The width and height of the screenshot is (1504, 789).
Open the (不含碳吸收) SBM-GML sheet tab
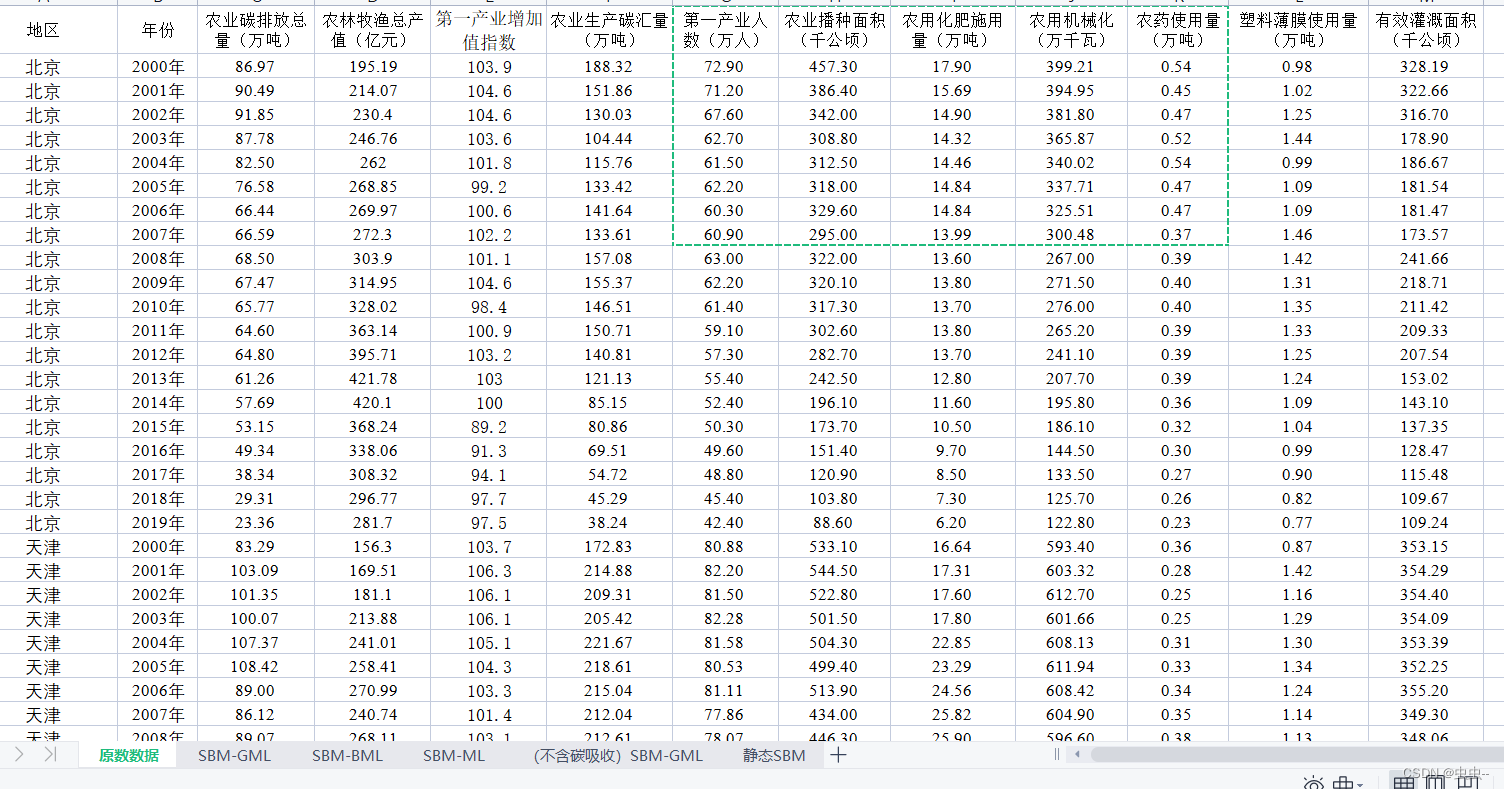pos(618,755)
